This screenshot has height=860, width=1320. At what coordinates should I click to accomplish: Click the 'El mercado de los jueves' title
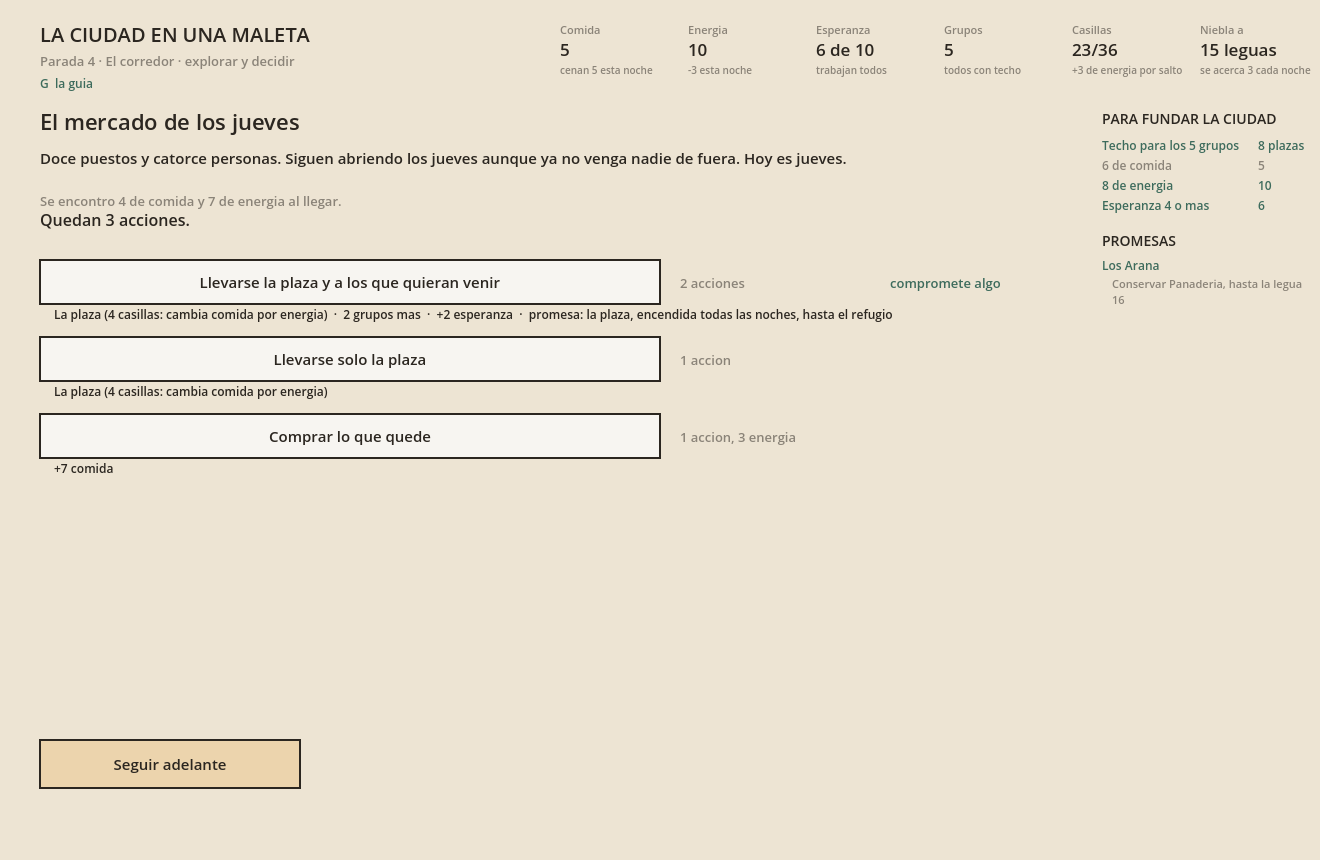[170, 122]
